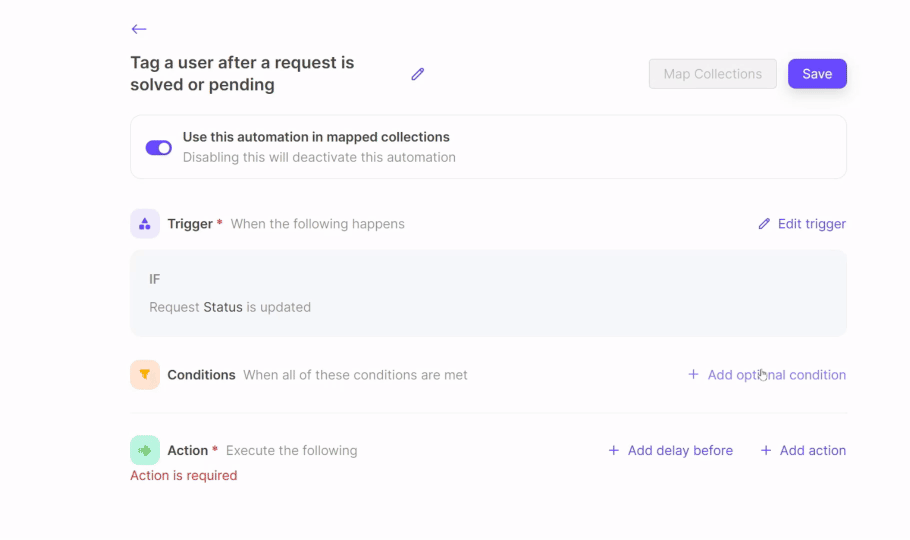Click the pencil icon beside the automation title
The image size is (910, 540).
pyautogui.click(x=418, y=74)
